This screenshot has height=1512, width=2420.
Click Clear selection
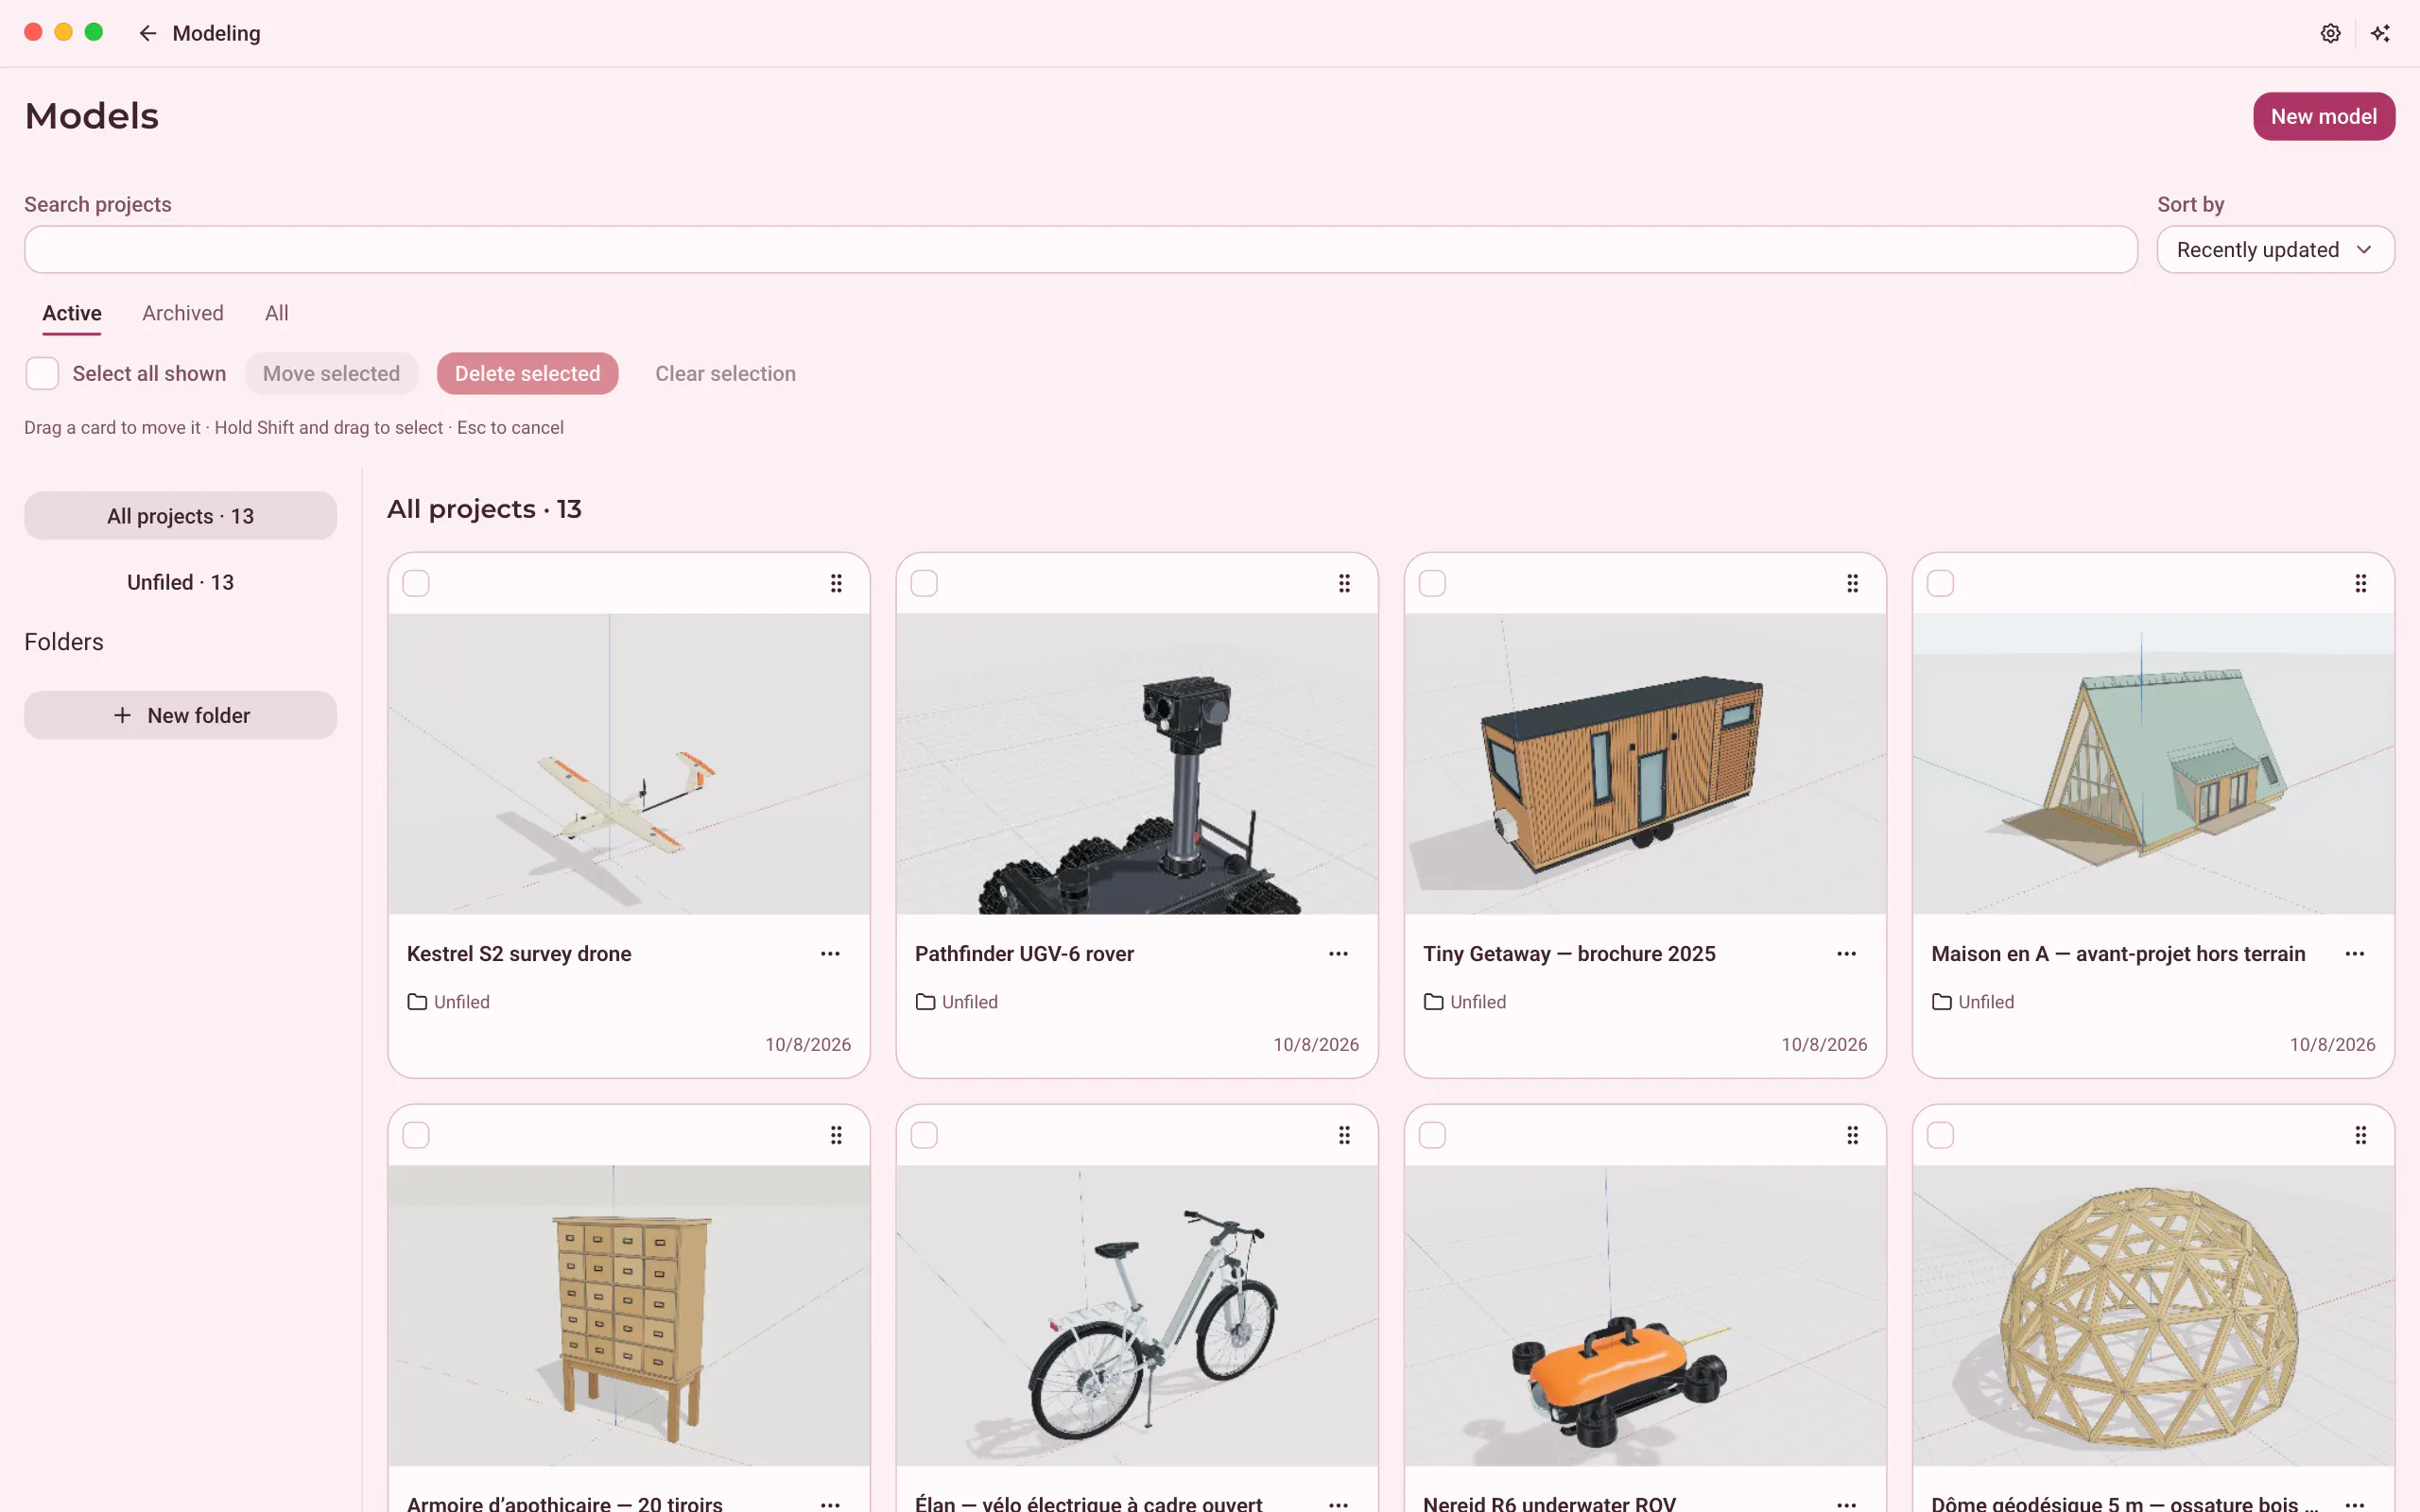725,373
